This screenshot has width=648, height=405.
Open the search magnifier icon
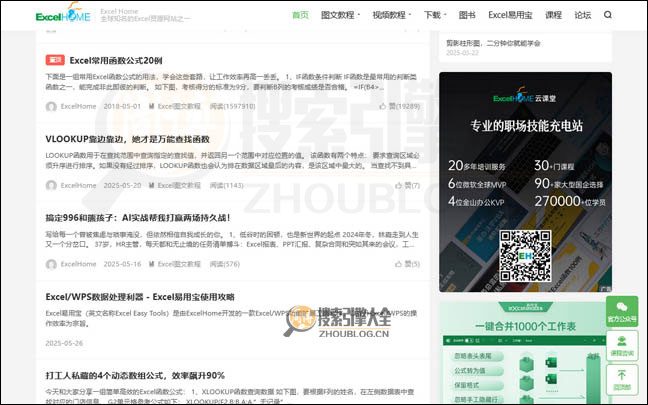pos(608,15)
